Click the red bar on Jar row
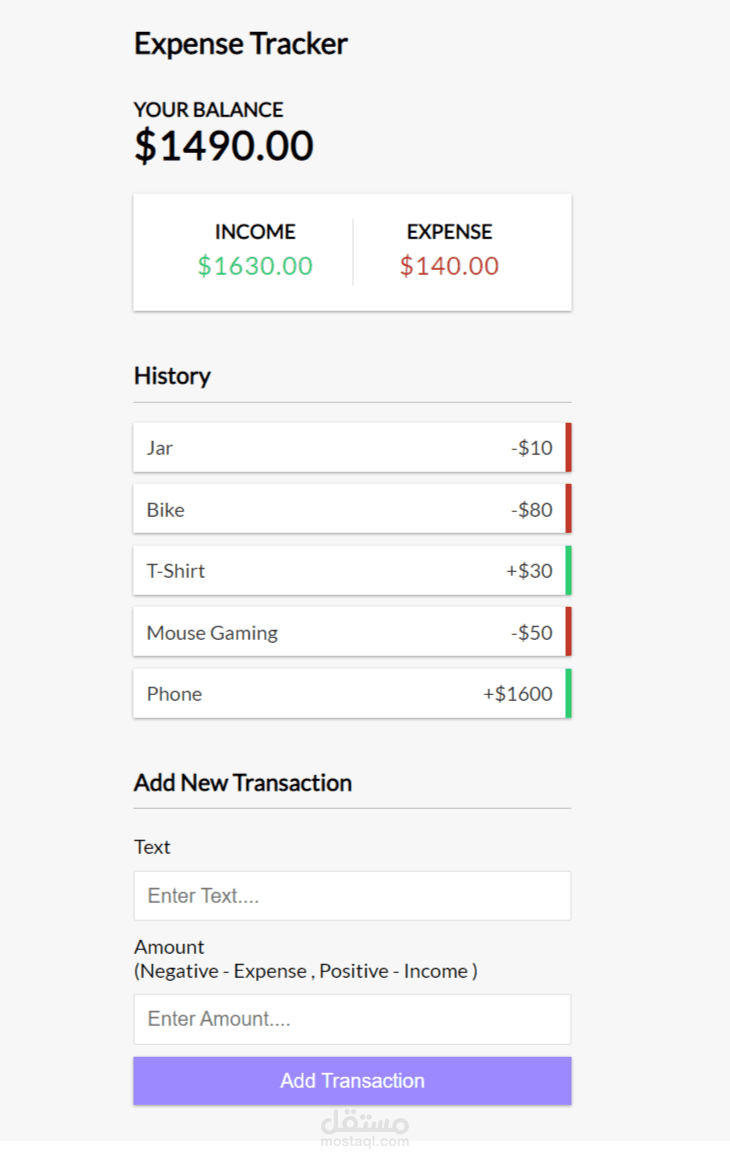Screen dimensions: 730x1172 pyautogui.click(x=568, y=448)
